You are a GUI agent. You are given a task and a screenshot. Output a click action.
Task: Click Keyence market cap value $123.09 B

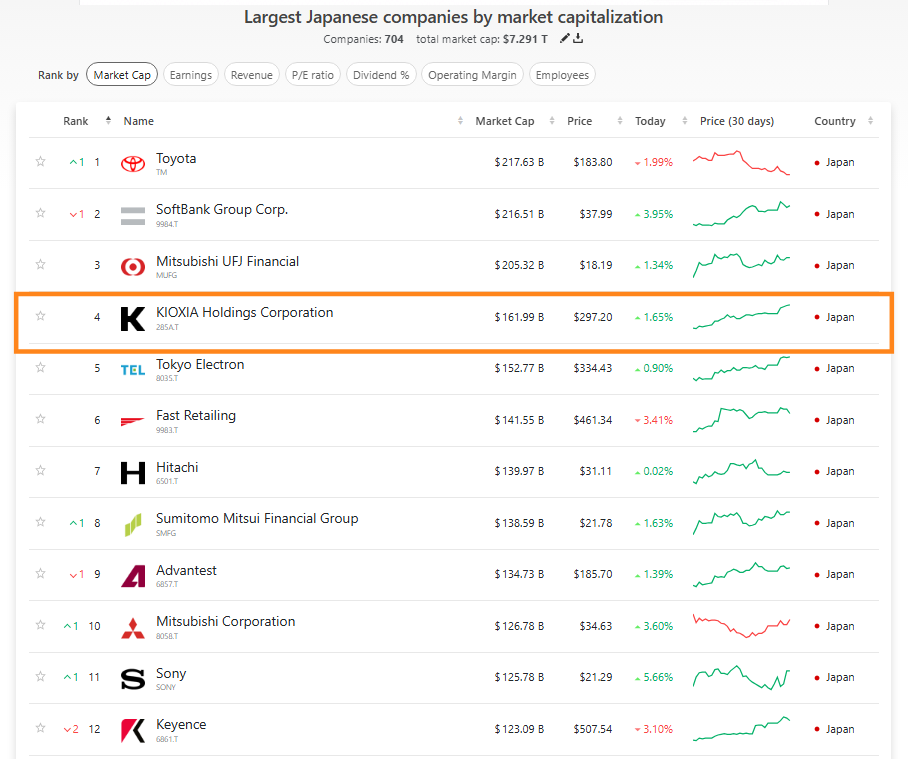tap(519, 729)
